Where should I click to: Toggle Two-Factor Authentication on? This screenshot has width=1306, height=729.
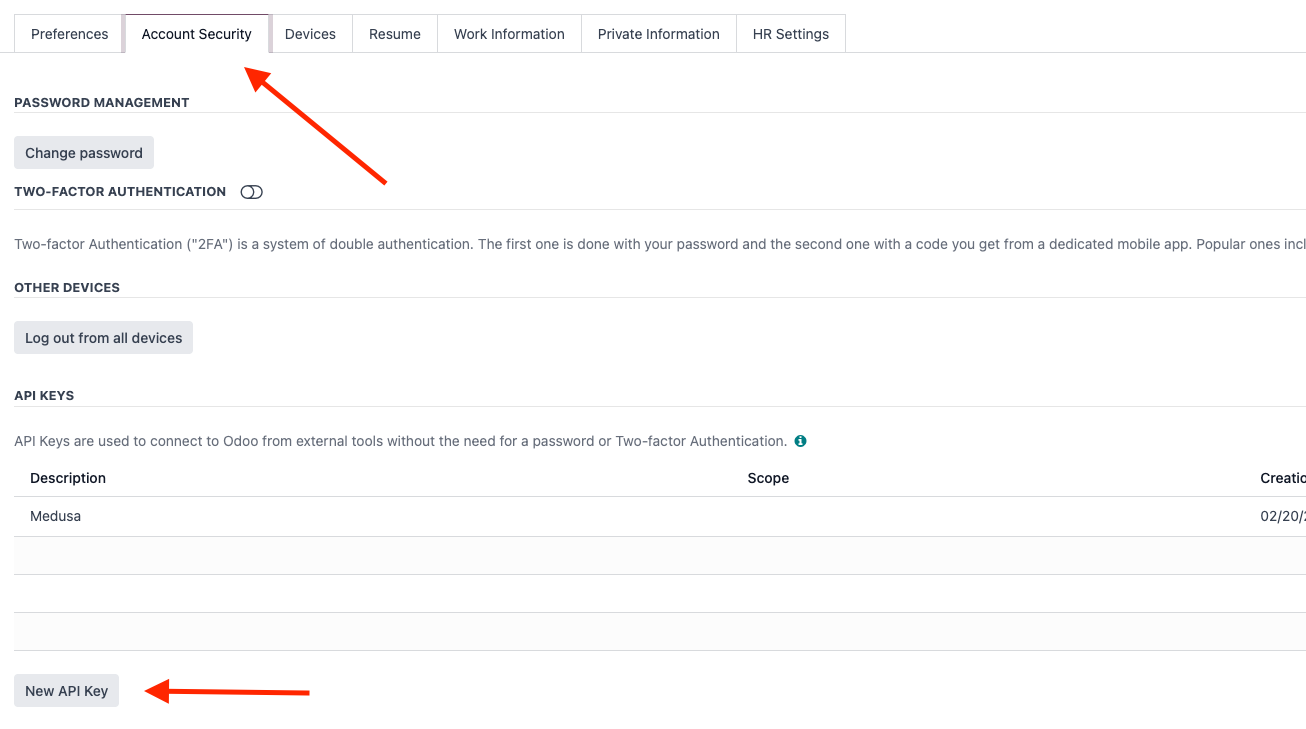click(251, 191)
